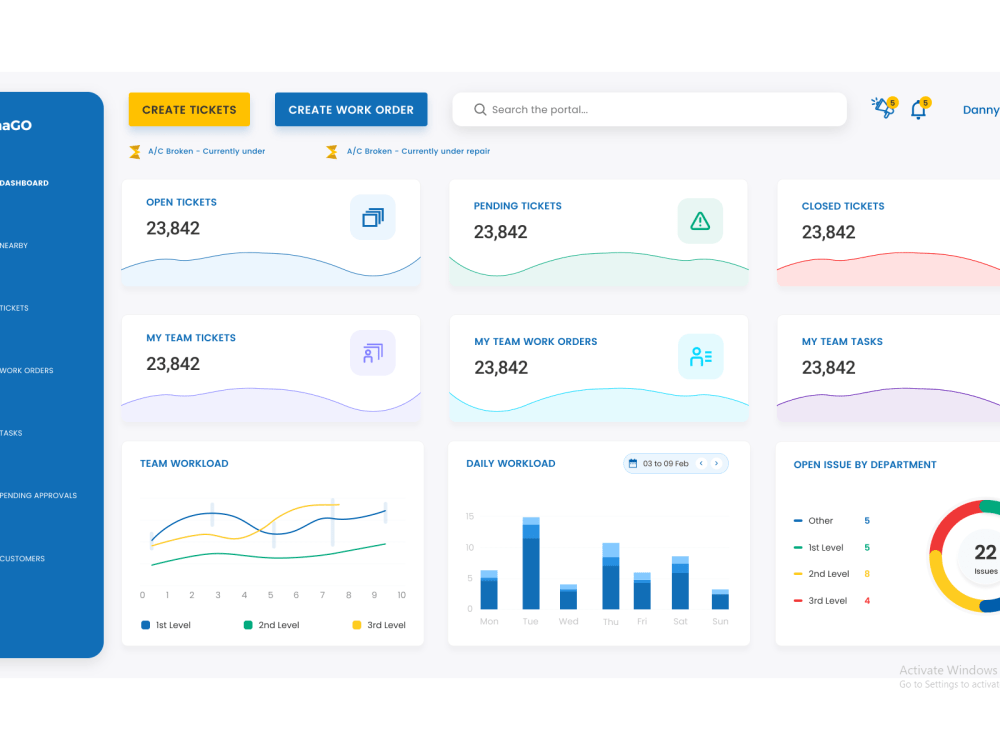Toggle 1st Level legend in Team Workload
The height and width of the screenshot is (750, 1000).
[x=166, y=625]
